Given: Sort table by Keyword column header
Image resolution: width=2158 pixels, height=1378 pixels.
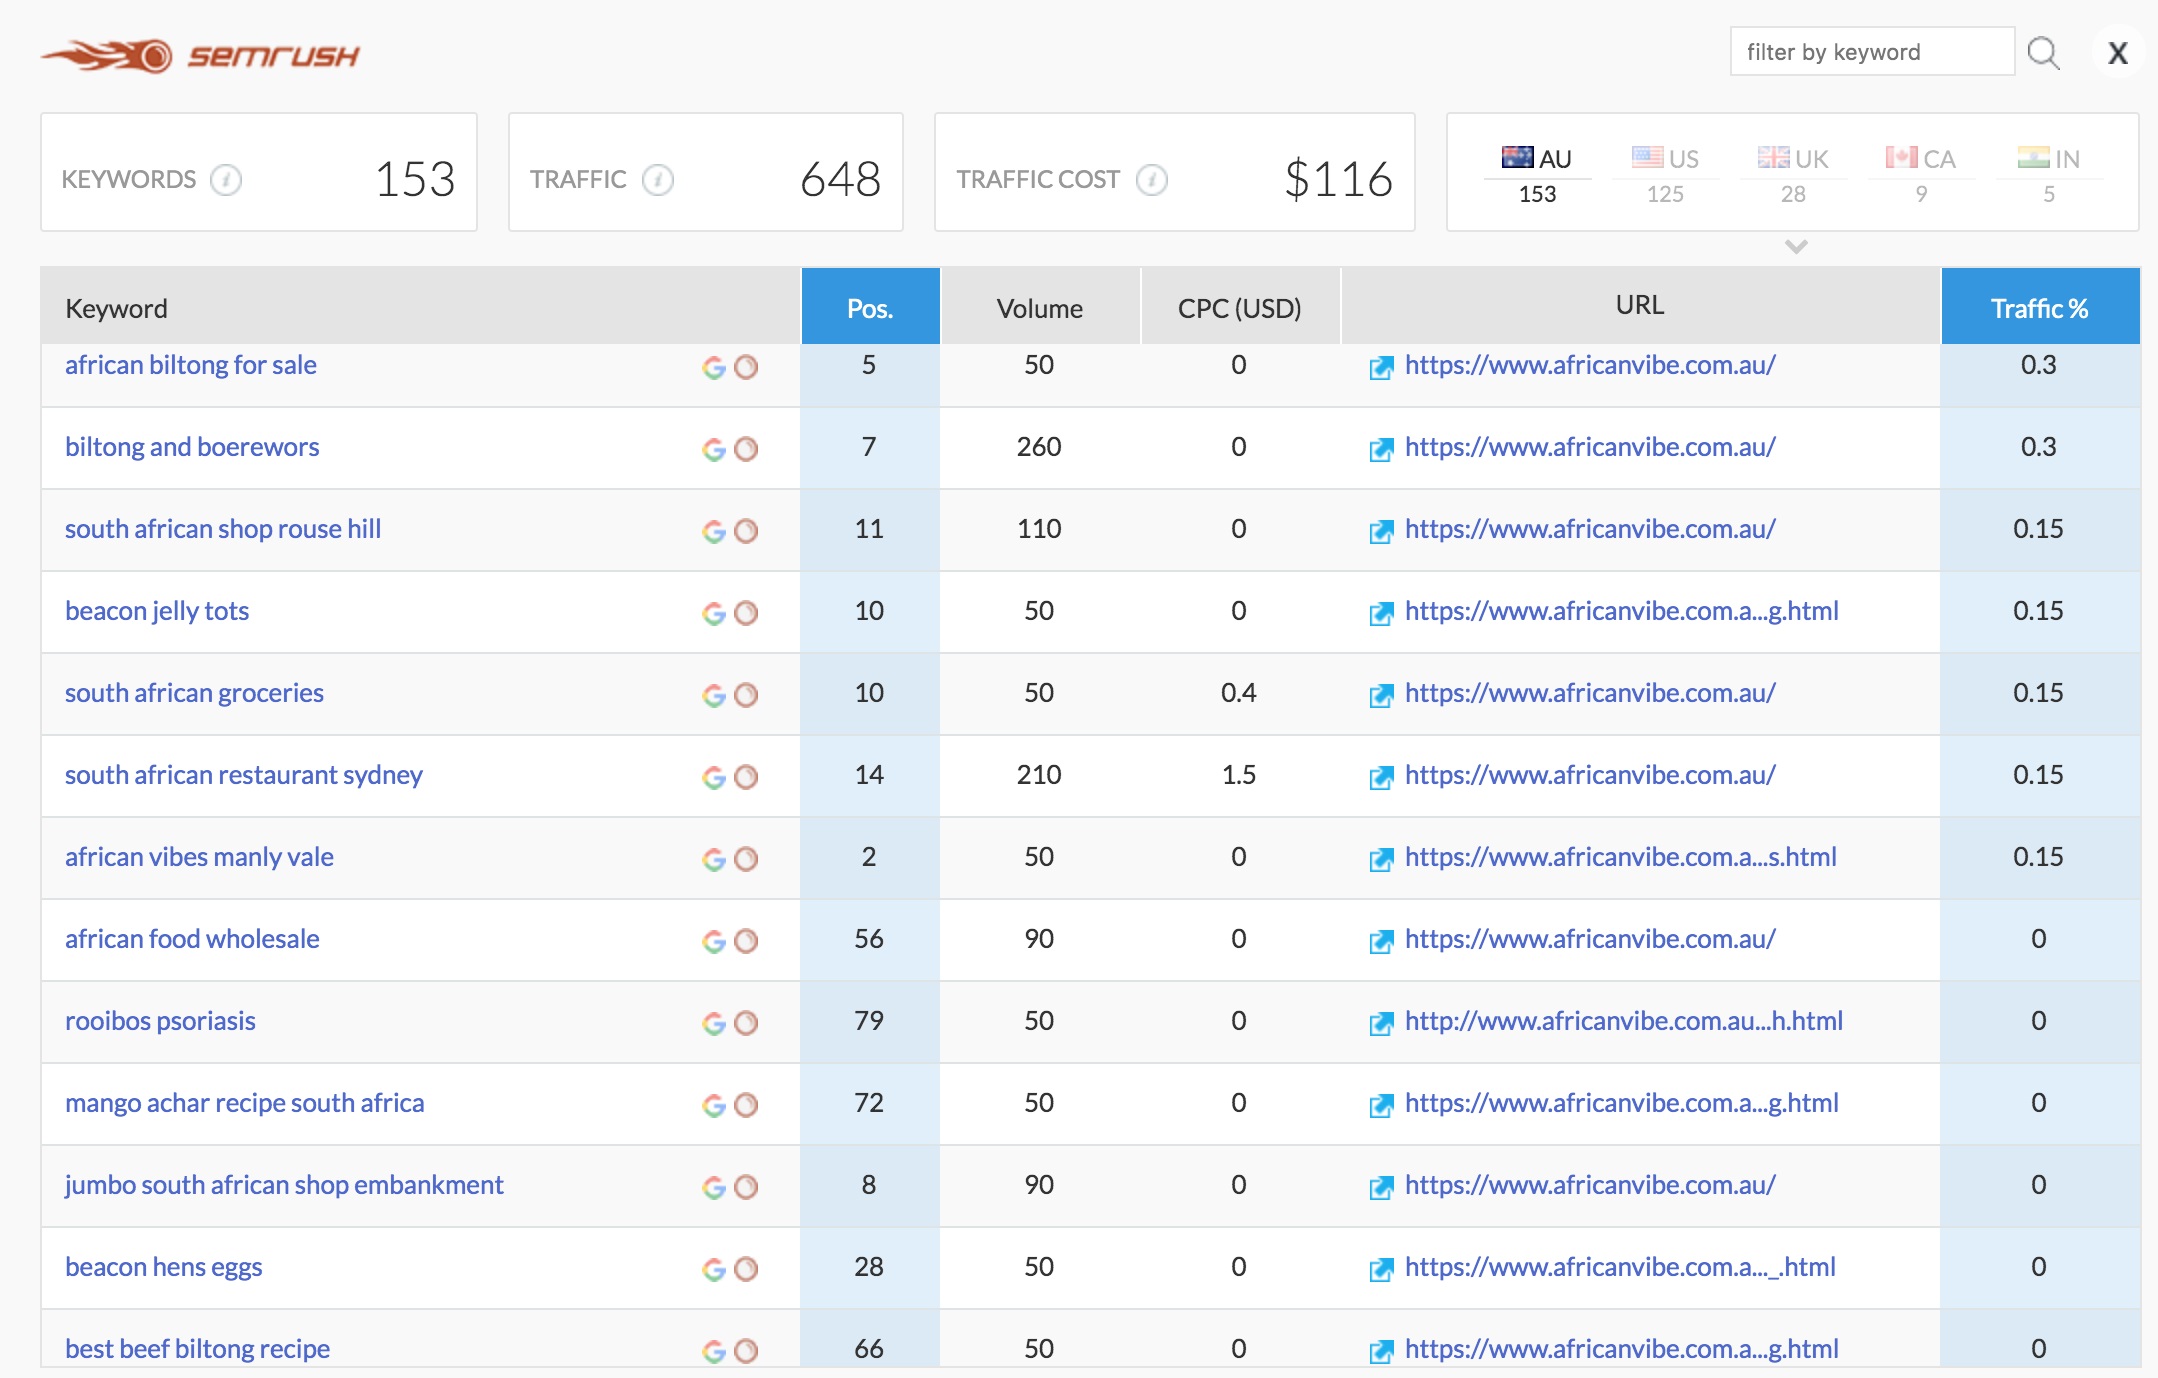Looking at the screenshot, I should (x=420, y=307).
